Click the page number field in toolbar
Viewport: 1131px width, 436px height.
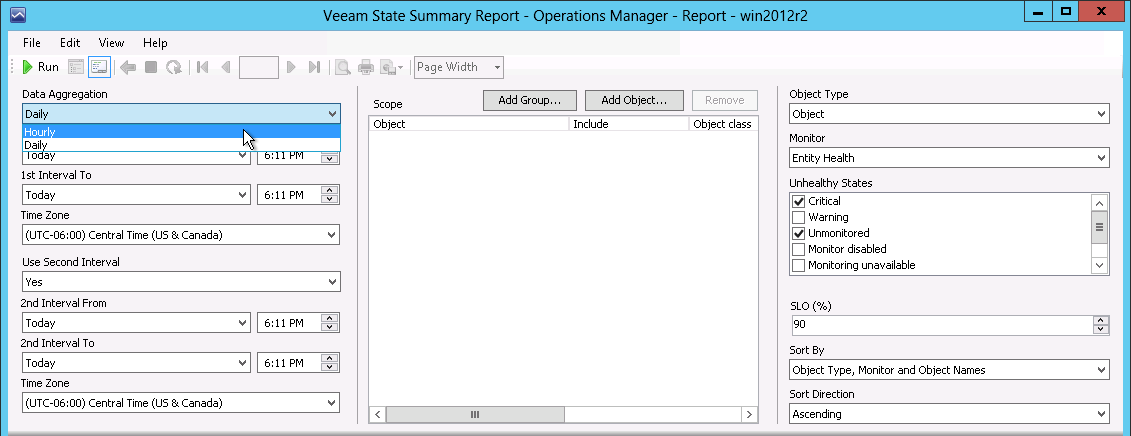(259, 67)
